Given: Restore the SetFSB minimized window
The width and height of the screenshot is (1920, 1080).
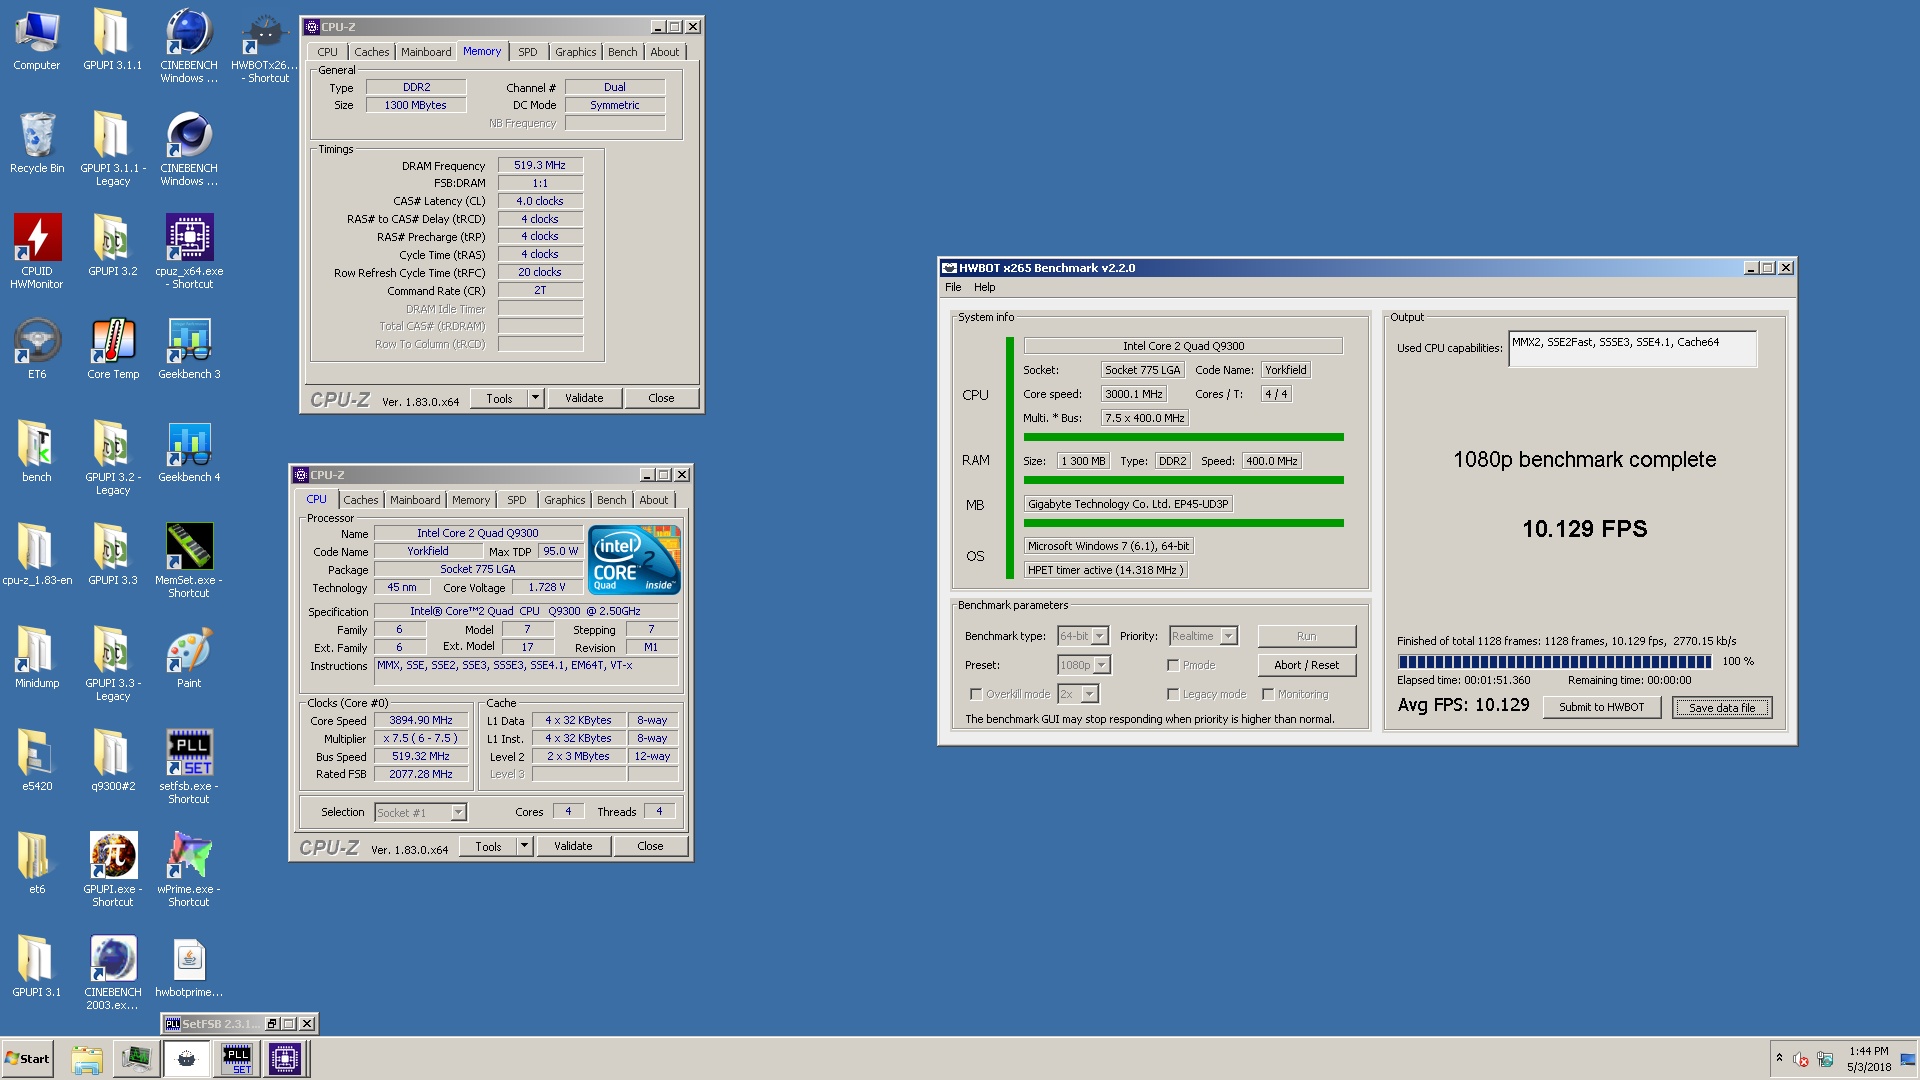Looking at the screenshot, I should (x=271, y=1024).
